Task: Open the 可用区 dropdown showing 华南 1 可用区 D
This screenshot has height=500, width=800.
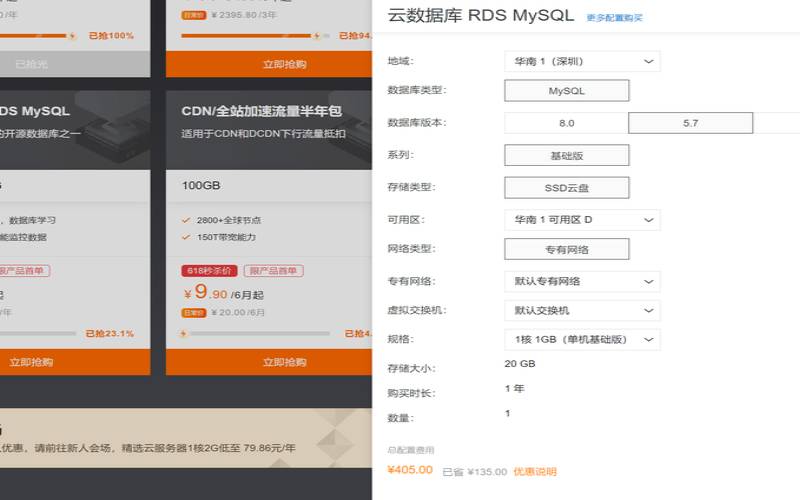Action: (x=582, y=220)
